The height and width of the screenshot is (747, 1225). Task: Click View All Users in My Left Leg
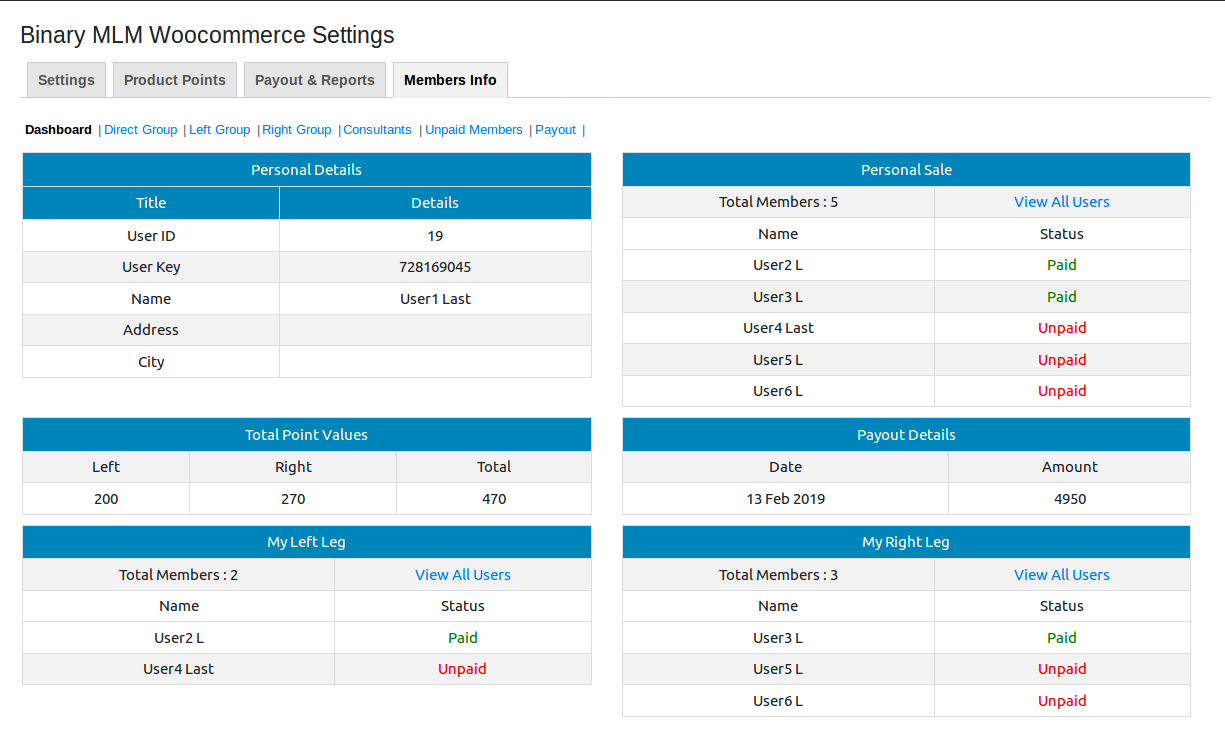(462, 575)
